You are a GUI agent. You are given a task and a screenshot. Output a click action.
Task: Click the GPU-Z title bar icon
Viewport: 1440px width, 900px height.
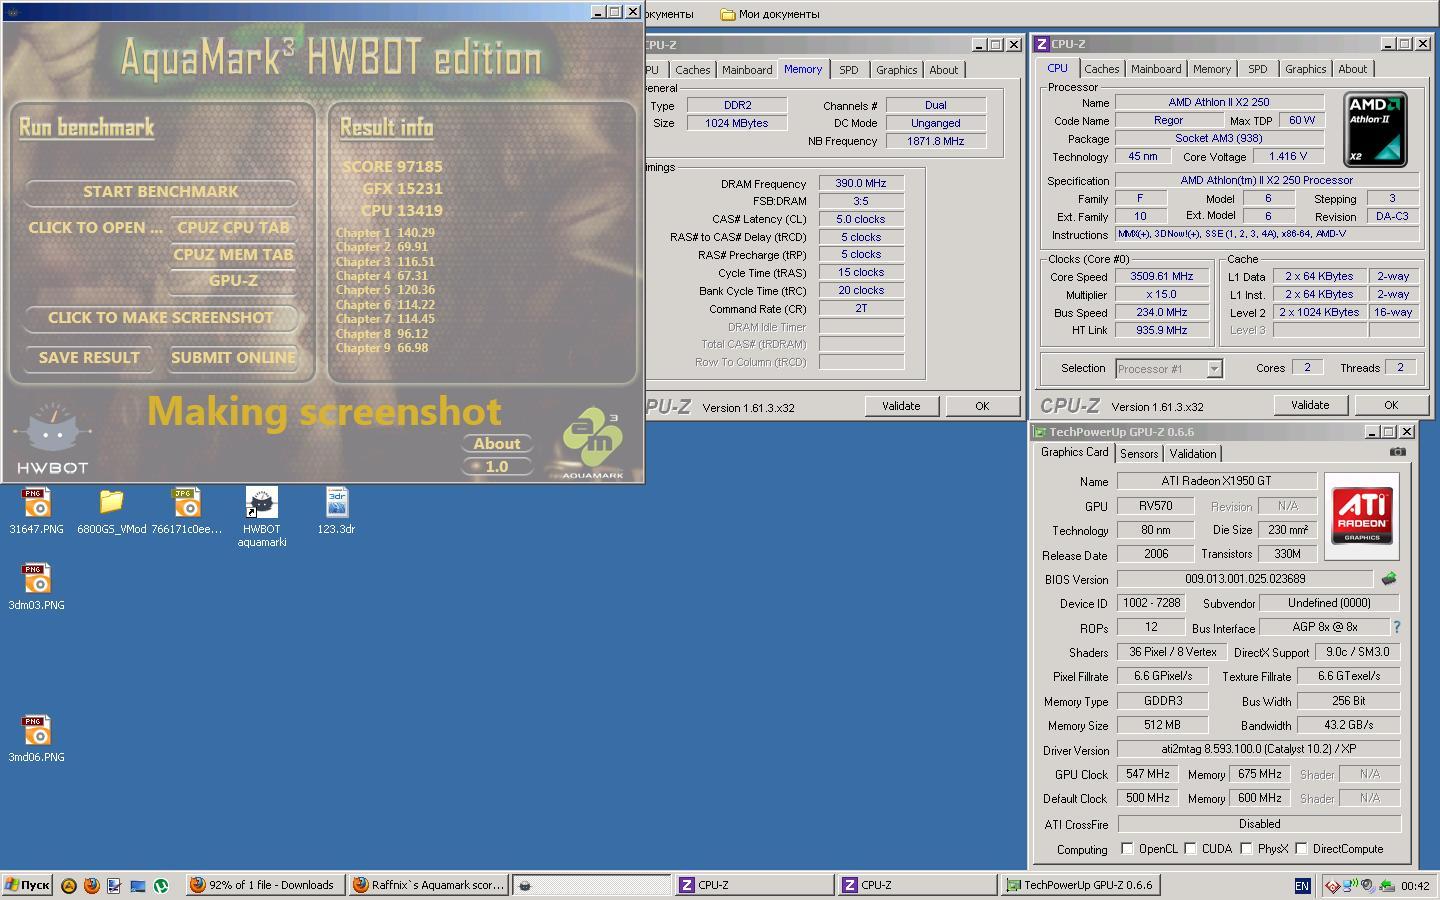pos(1040,432)
